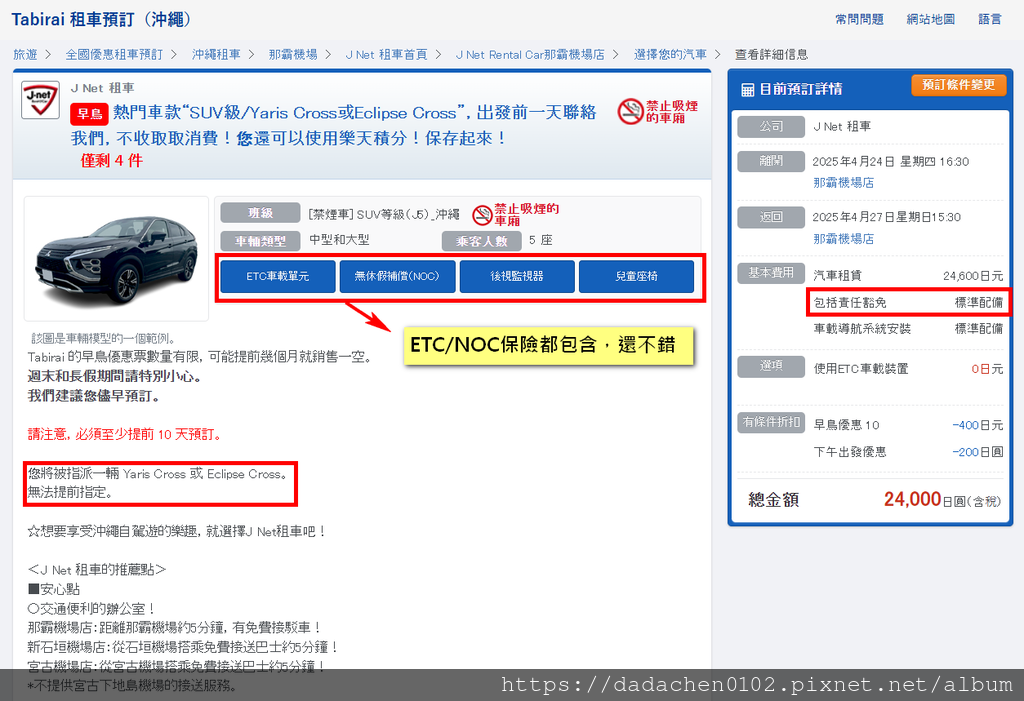Viewport: 1024px width, 701px height.
Task: Click the J-net company logo icon
Action: (x=40, y=100)
